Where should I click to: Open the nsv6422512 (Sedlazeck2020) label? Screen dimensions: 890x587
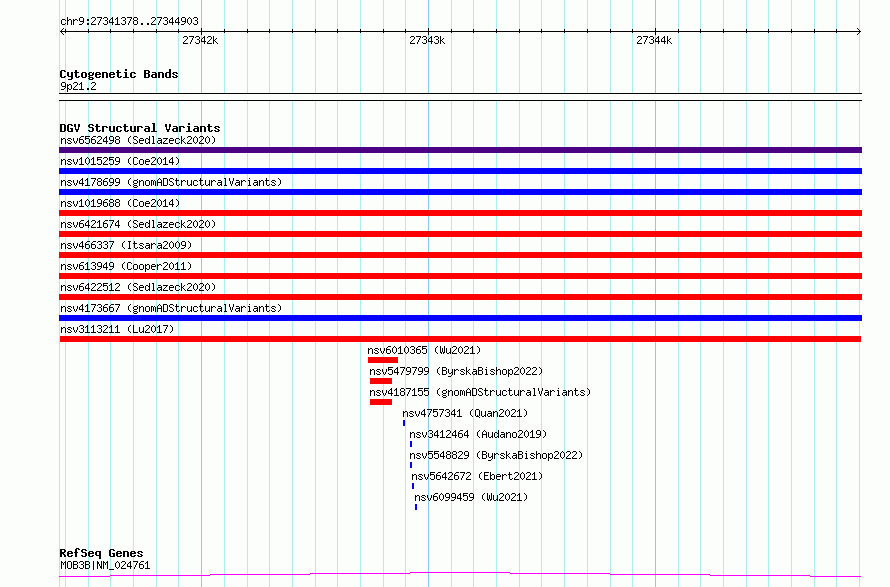click(x=138, y=287)
